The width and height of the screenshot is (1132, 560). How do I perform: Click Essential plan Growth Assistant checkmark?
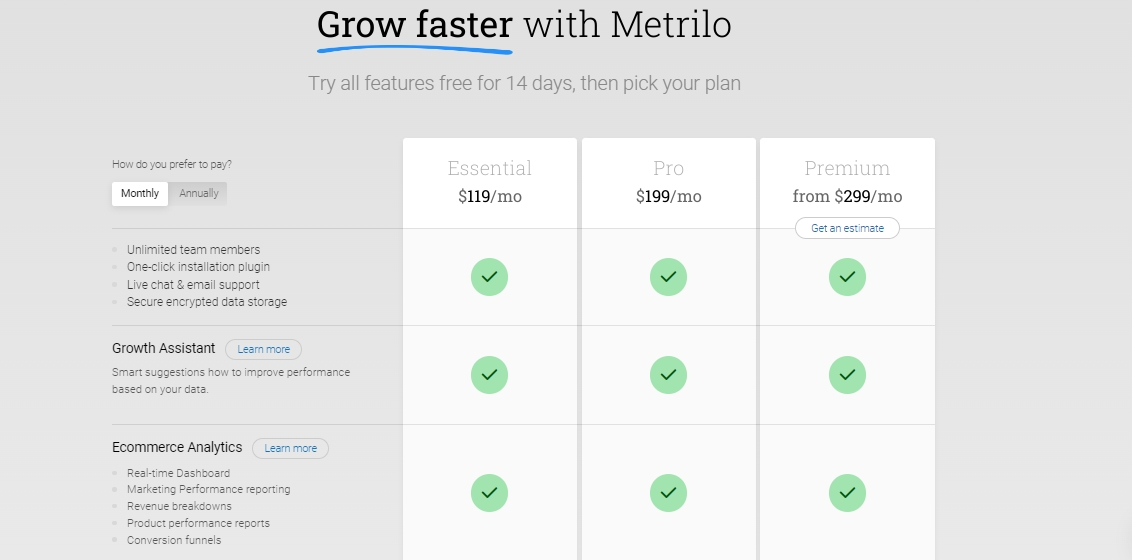489,375
